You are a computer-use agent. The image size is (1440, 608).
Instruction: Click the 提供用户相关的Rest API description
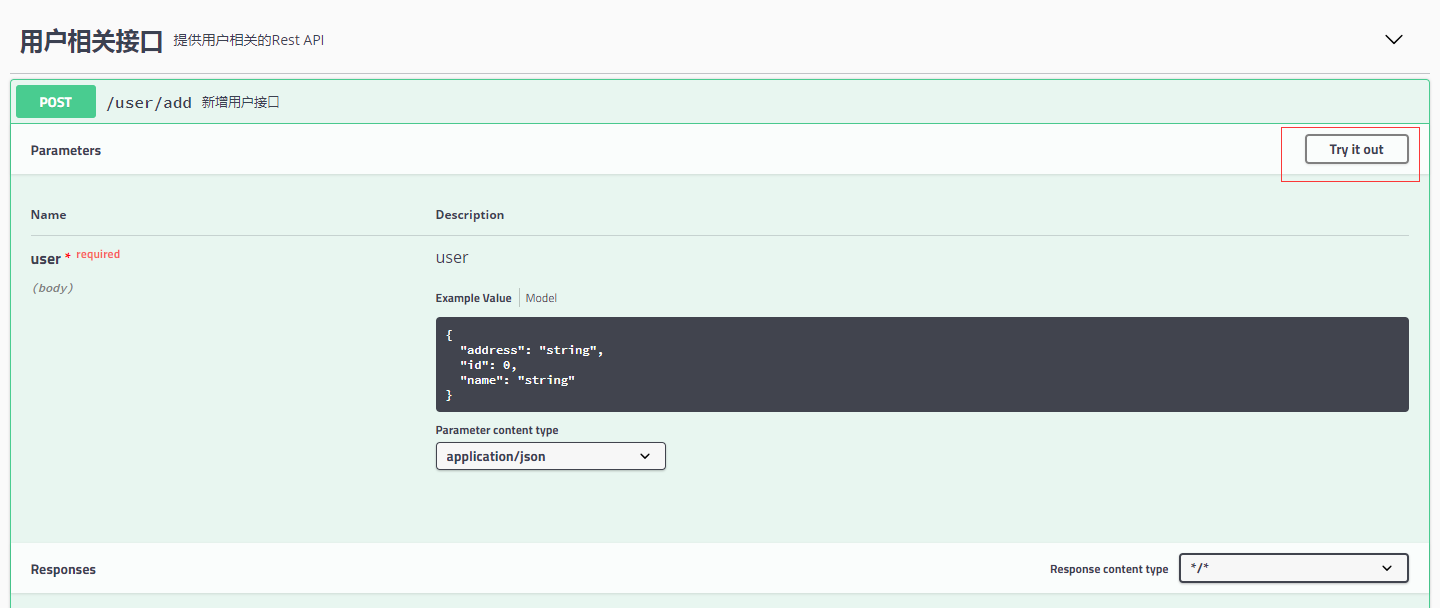click(248, 41)
